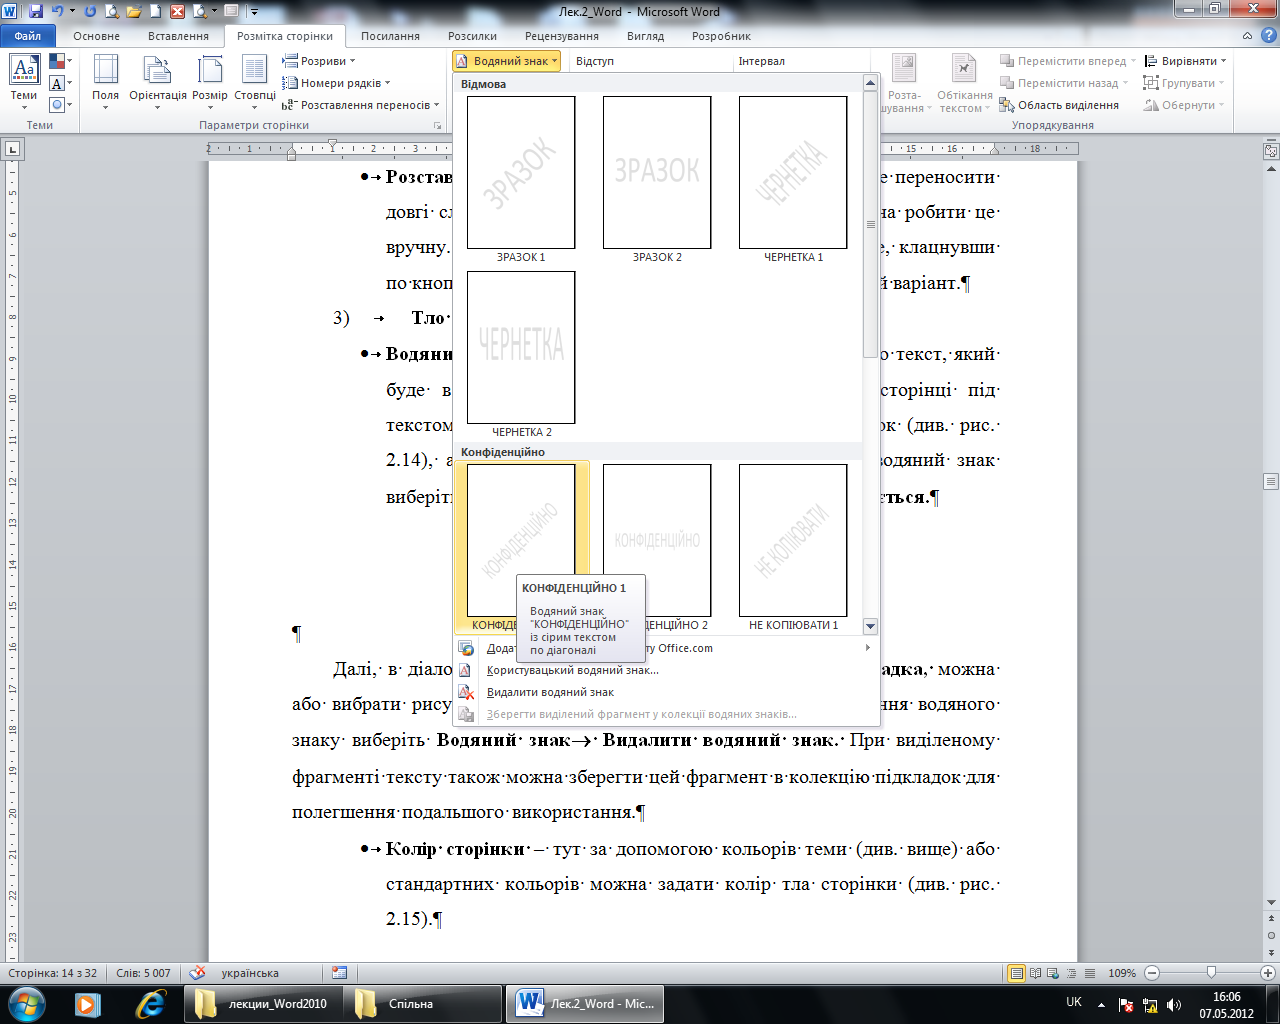
Task: Switch to Розсилки tab
Action: (x=472, y=36)
